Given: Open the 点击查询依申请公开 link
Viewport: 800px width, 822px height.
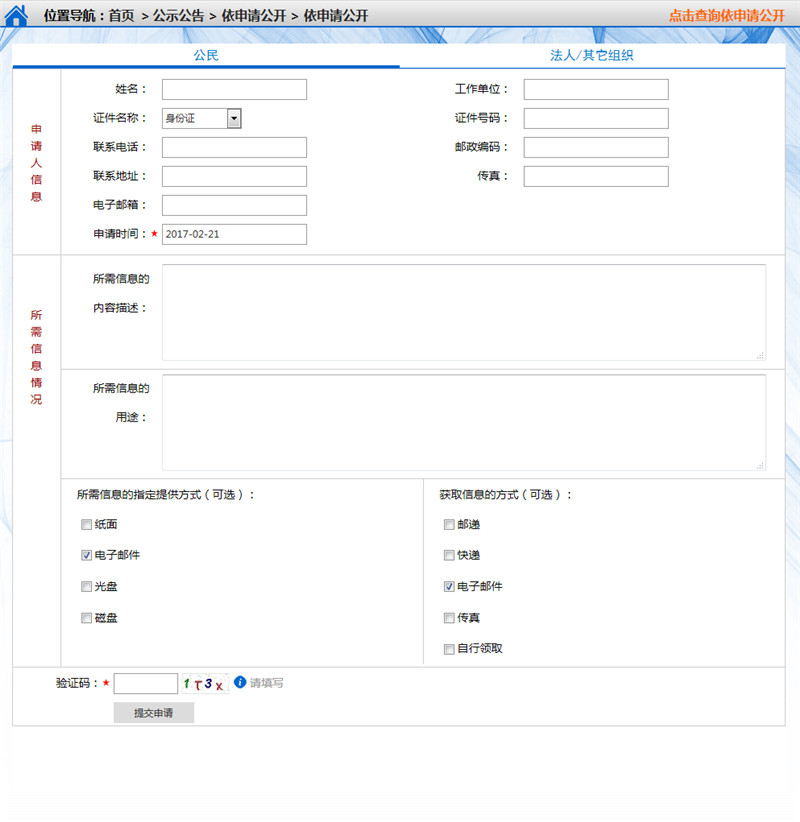Looking at the screenshot, I should click(x=726, y=16).
